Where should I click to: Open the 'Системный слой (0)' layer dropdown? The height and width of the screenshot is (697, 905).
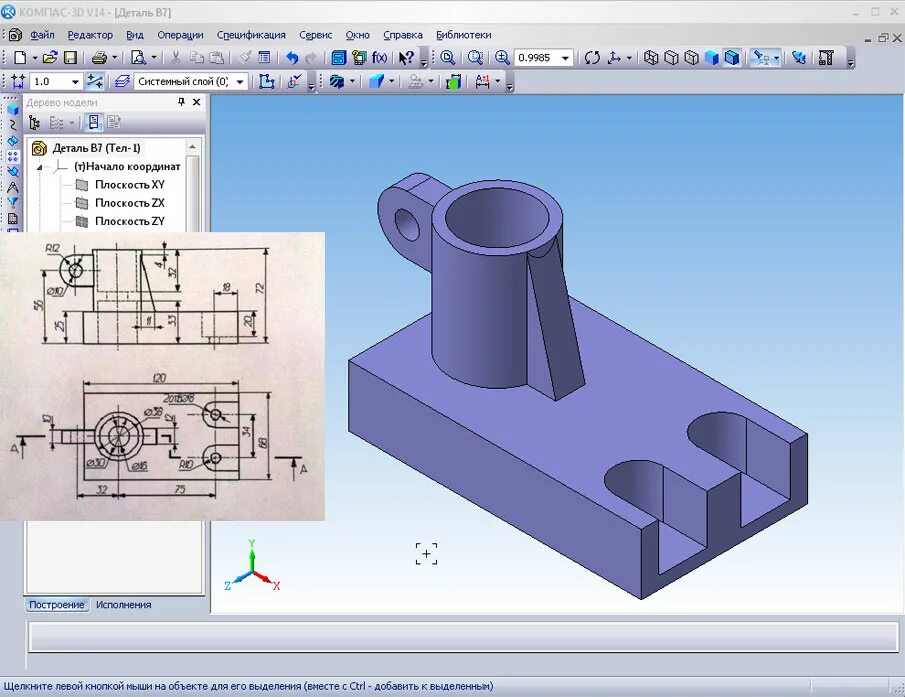point(240,81)
